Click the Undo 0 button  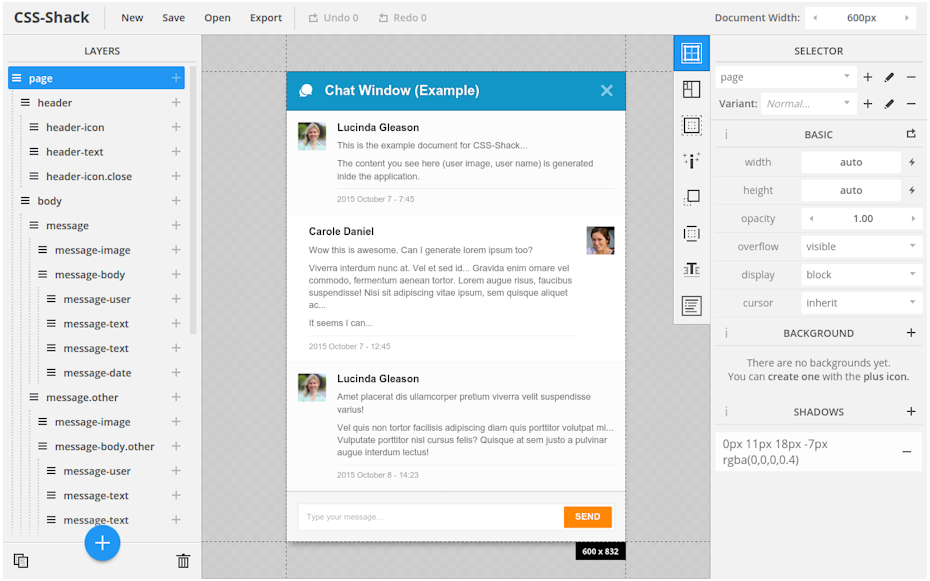click(333, 18)
